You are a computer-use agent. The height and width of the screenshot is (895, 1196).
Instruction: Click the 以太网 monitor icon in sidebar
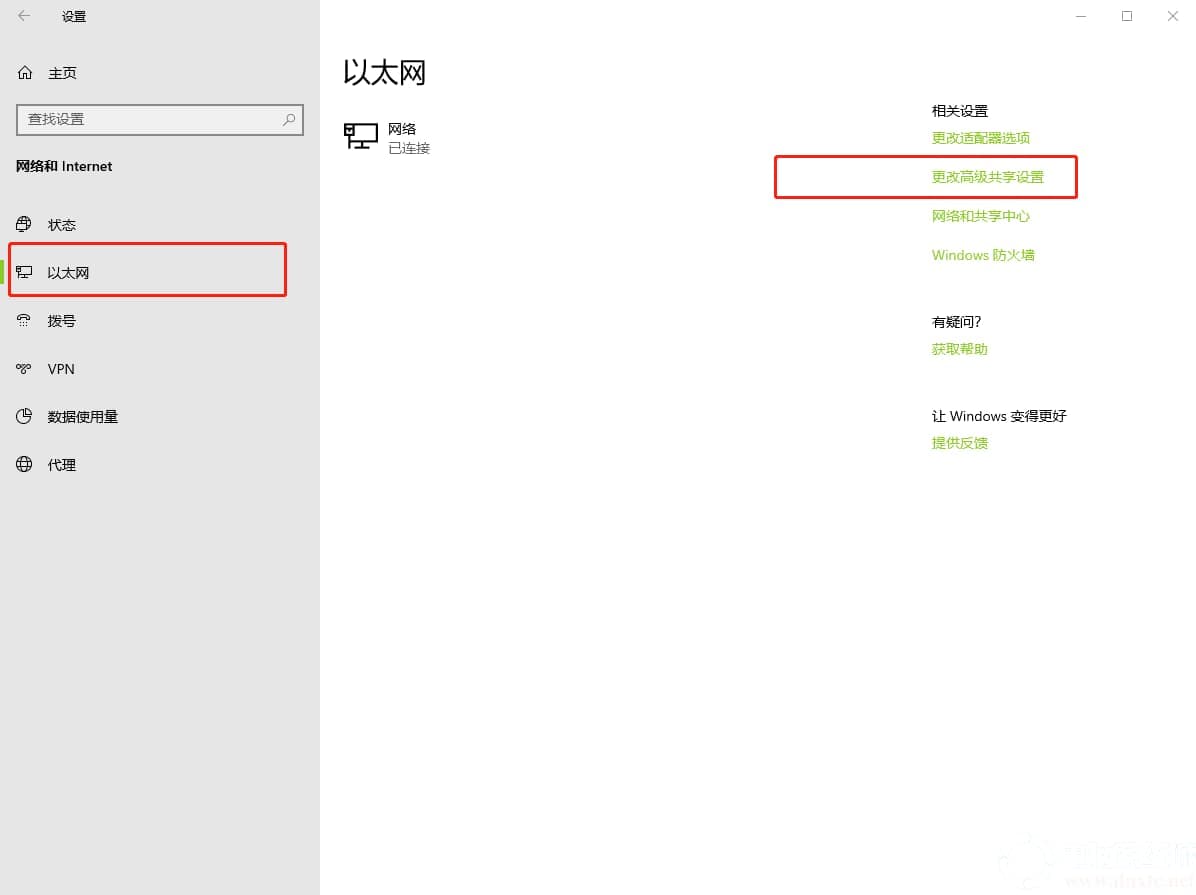click(x=24, y=272)
